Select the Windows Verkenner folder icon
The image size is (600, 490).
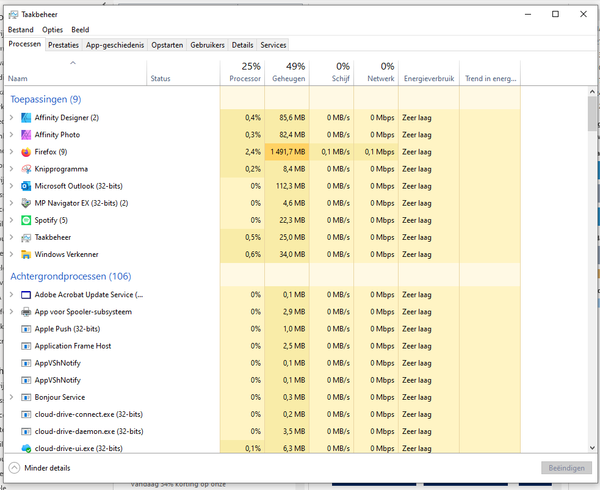(x=26, y=254)
